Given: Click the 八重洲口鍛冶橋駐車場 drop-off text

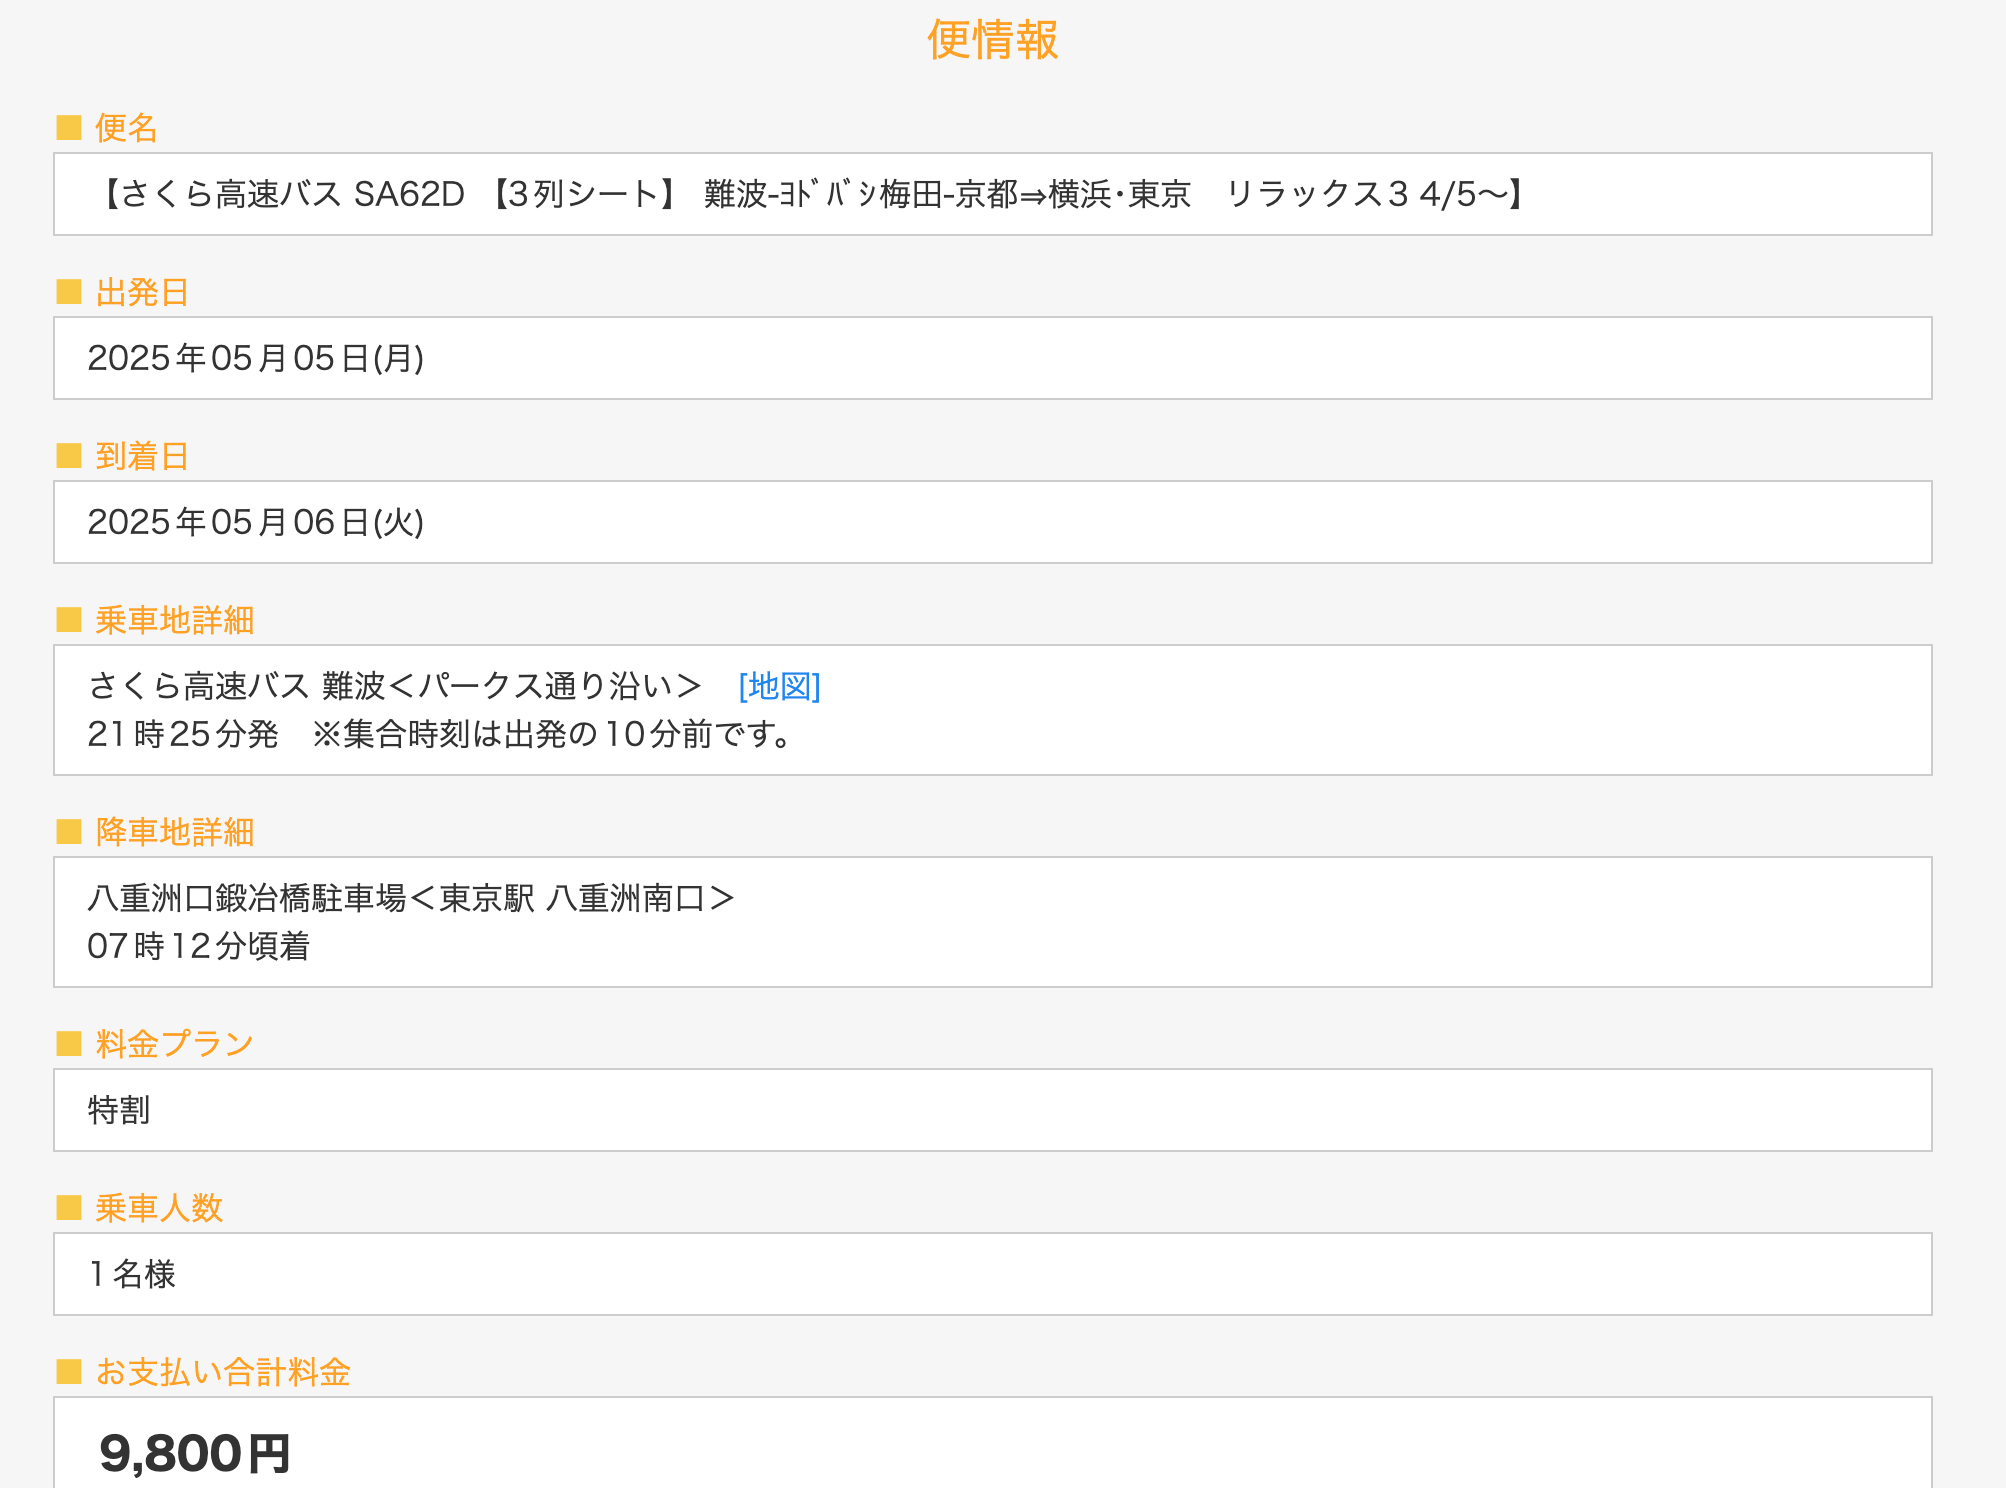Looking at the screenshot, I should click(x=411, y=898).
